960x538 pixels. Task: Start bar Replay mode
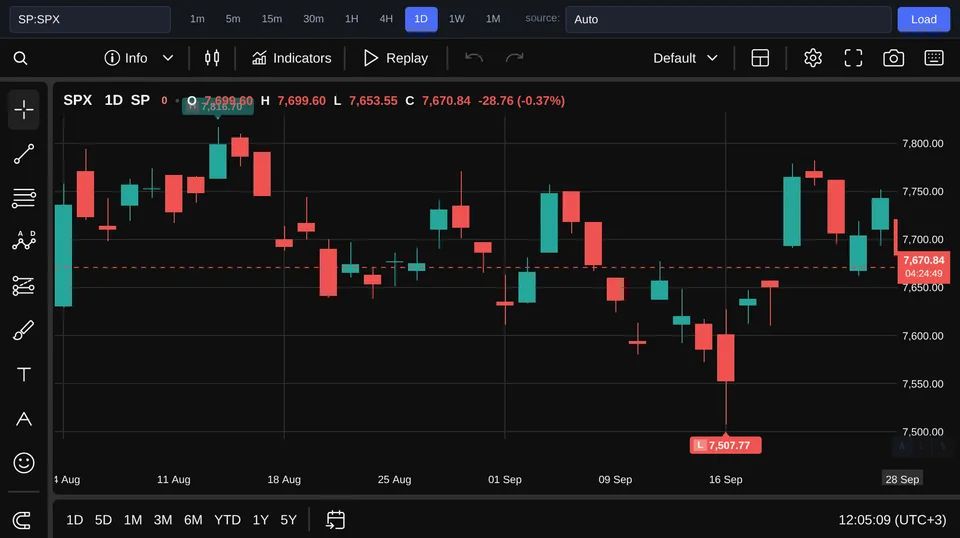point(396,58)
